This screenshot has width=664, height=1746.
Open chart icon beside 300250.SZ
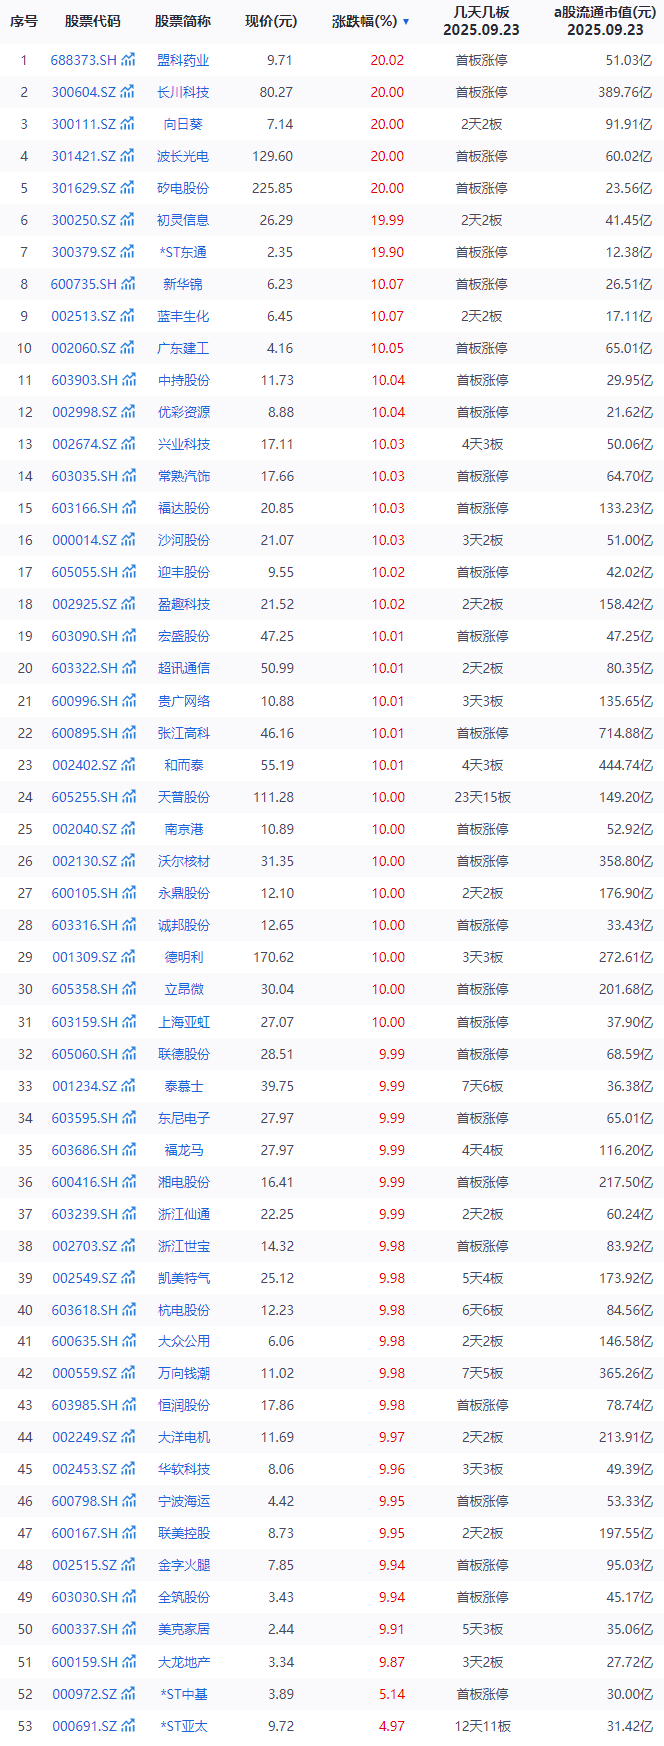coord(127,220)
